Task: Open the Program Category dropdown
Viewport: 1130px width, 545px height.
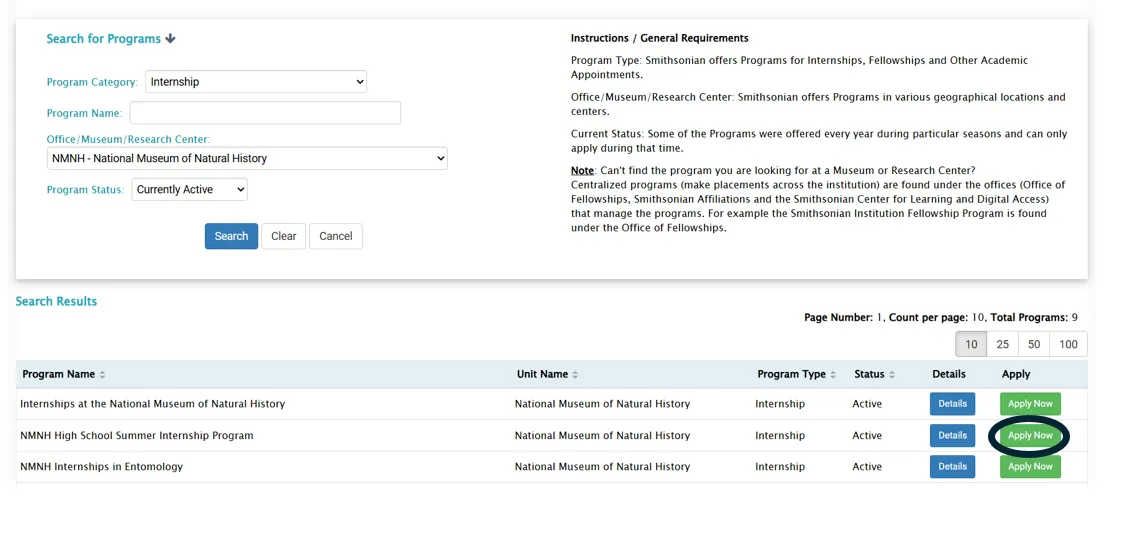Action: coord(256,82)
